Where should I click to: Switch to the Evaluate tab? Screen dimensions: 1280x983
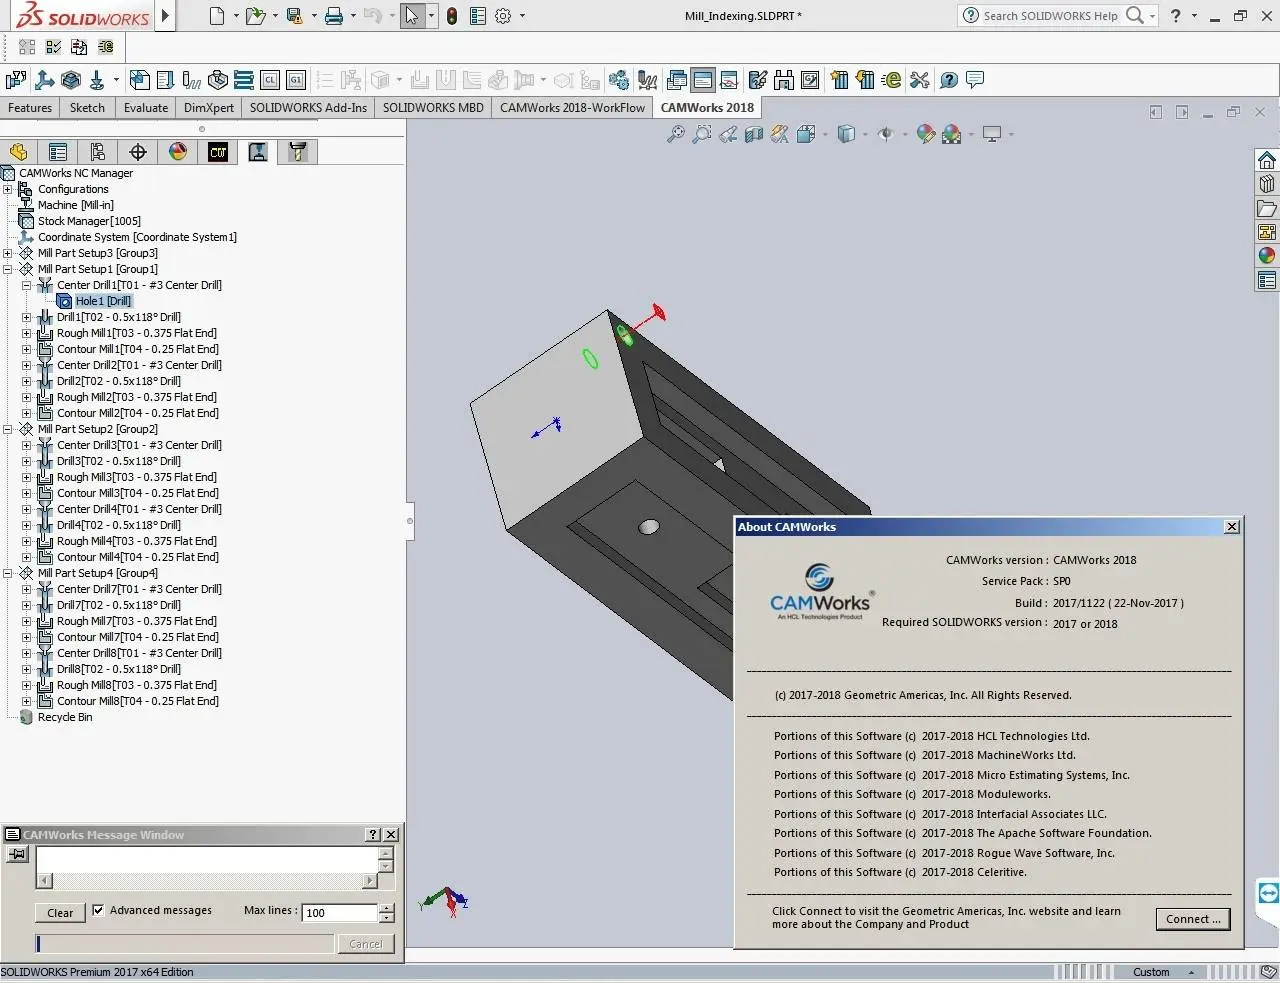click(146, 108)
